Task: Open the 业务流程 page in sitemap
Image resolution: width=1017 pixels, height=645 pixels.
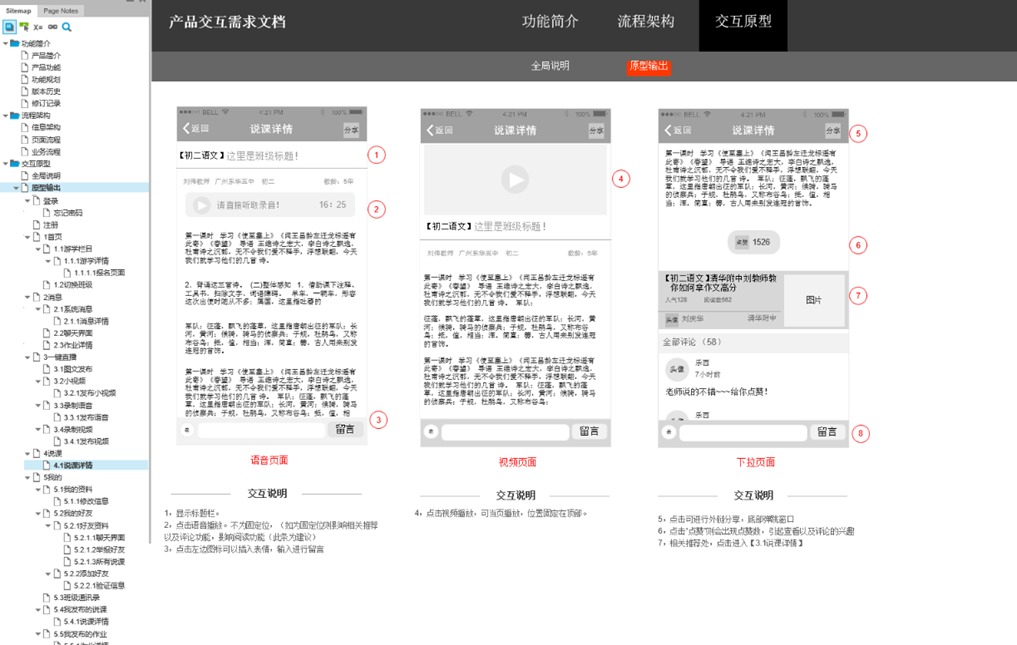Action: pos(45,151)
